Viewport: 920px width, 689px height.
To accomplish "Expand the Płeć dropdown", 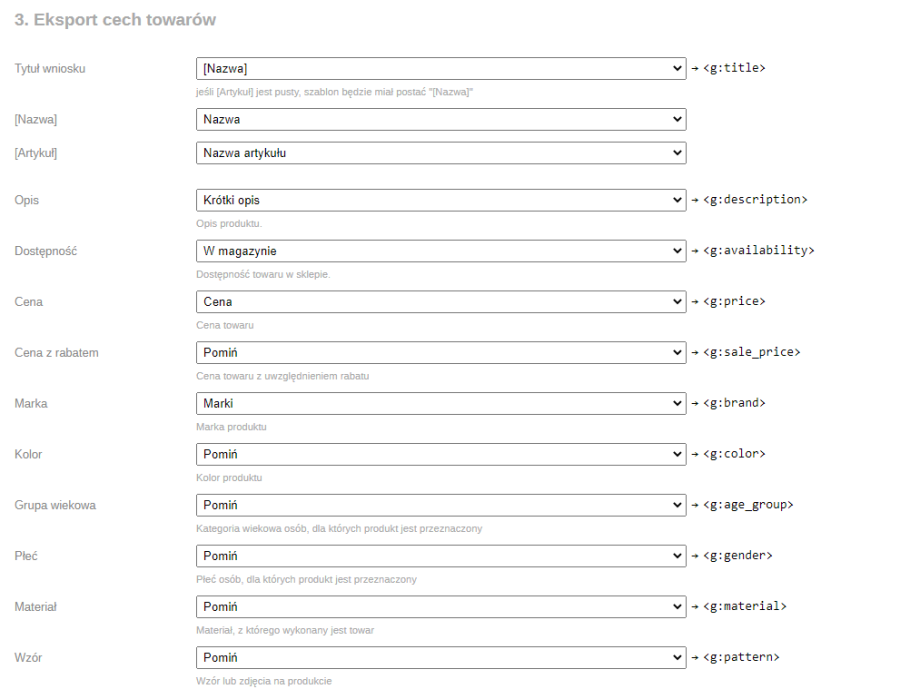I will pyautogui.click(x=441, y=556).
